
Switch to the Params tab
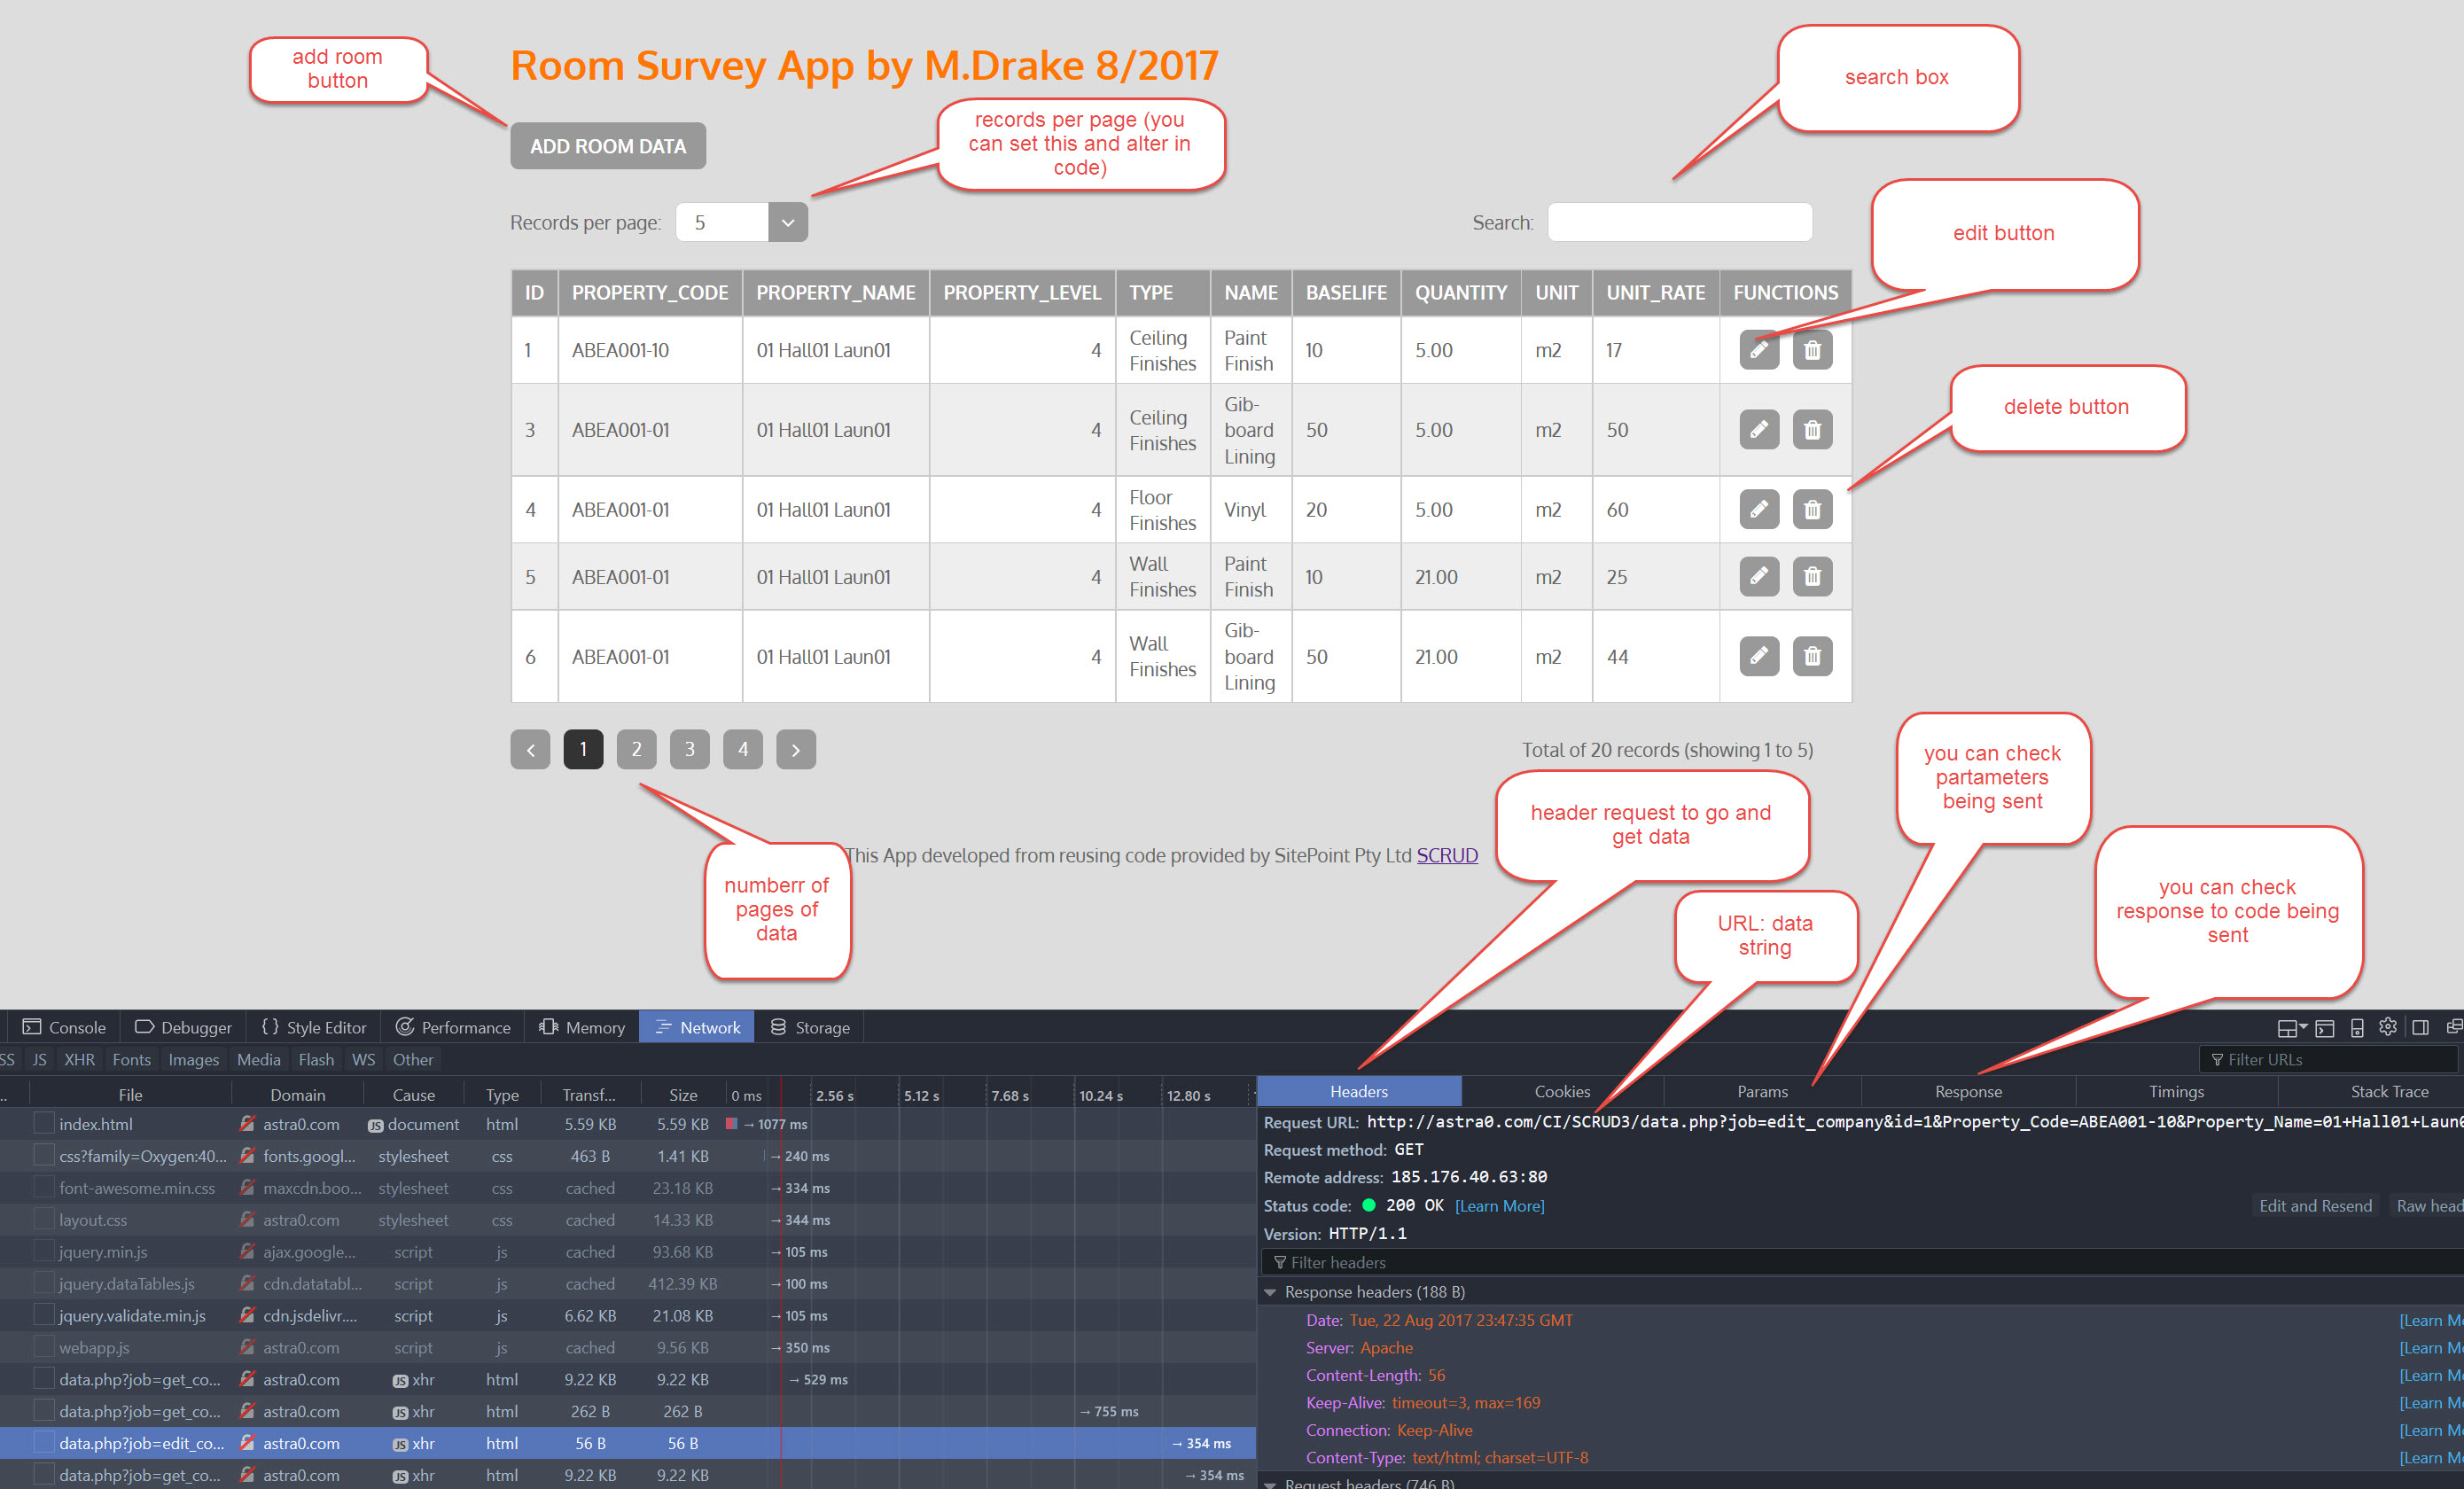pos(1761,1091)
